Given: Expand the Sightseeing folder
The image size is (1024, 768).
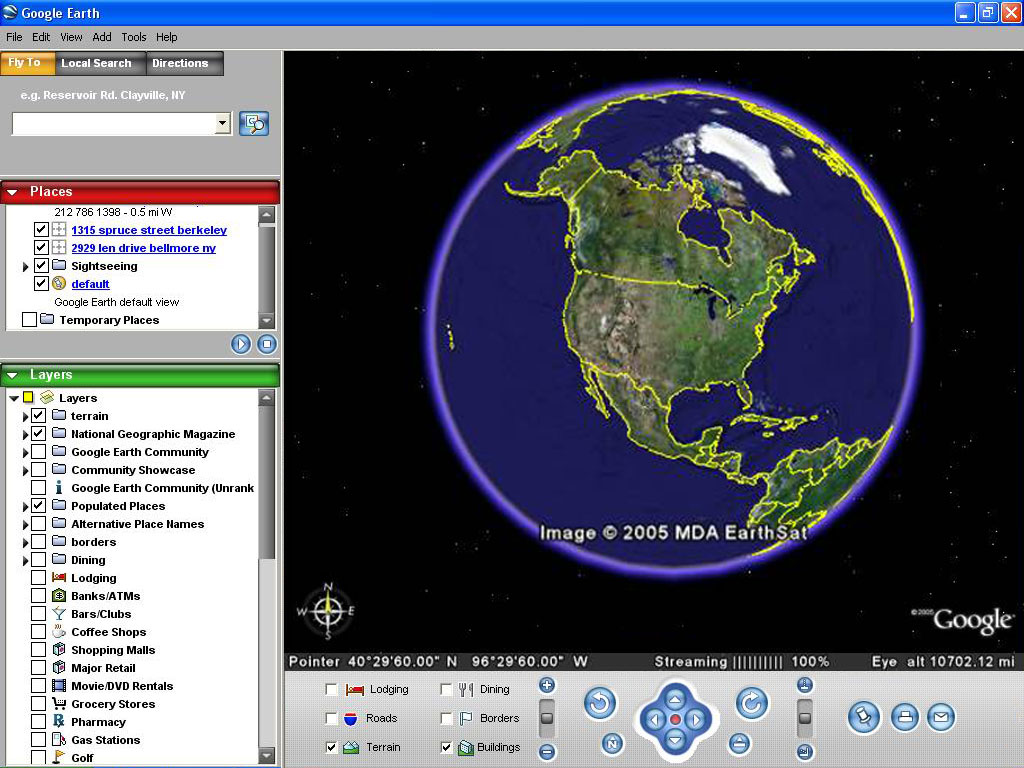Looking at the screenshot, I should [25, 266].
